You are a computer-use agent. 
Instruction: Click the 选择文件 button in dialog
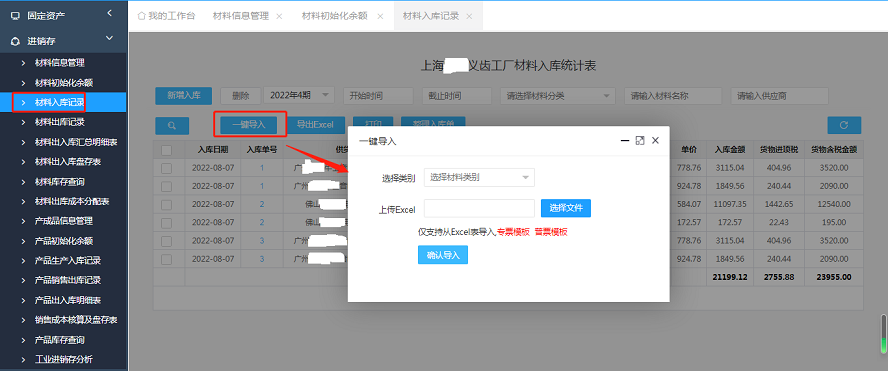tap(566, 208)
